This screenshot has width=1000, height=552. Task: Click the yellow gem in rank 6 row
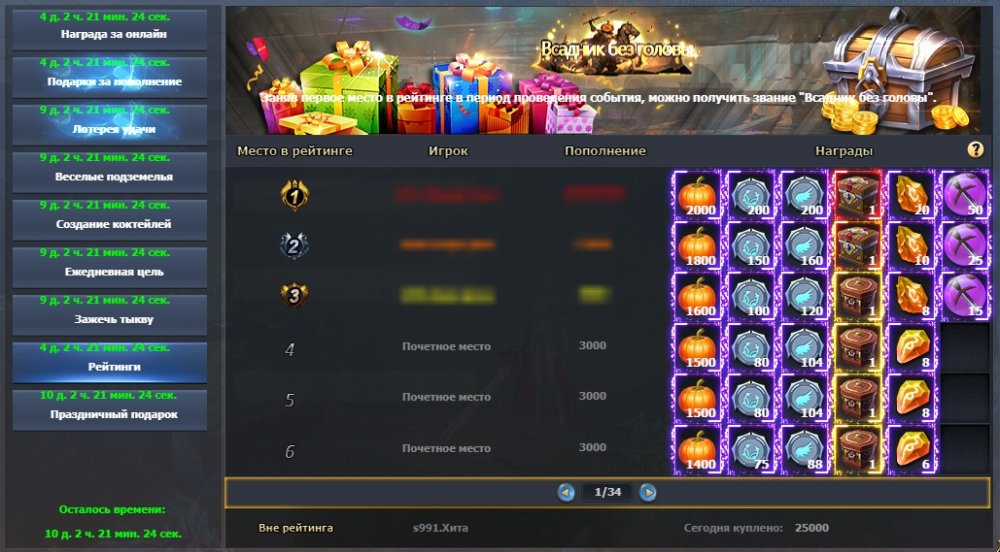pyautogui.click(x=911, y=450)
